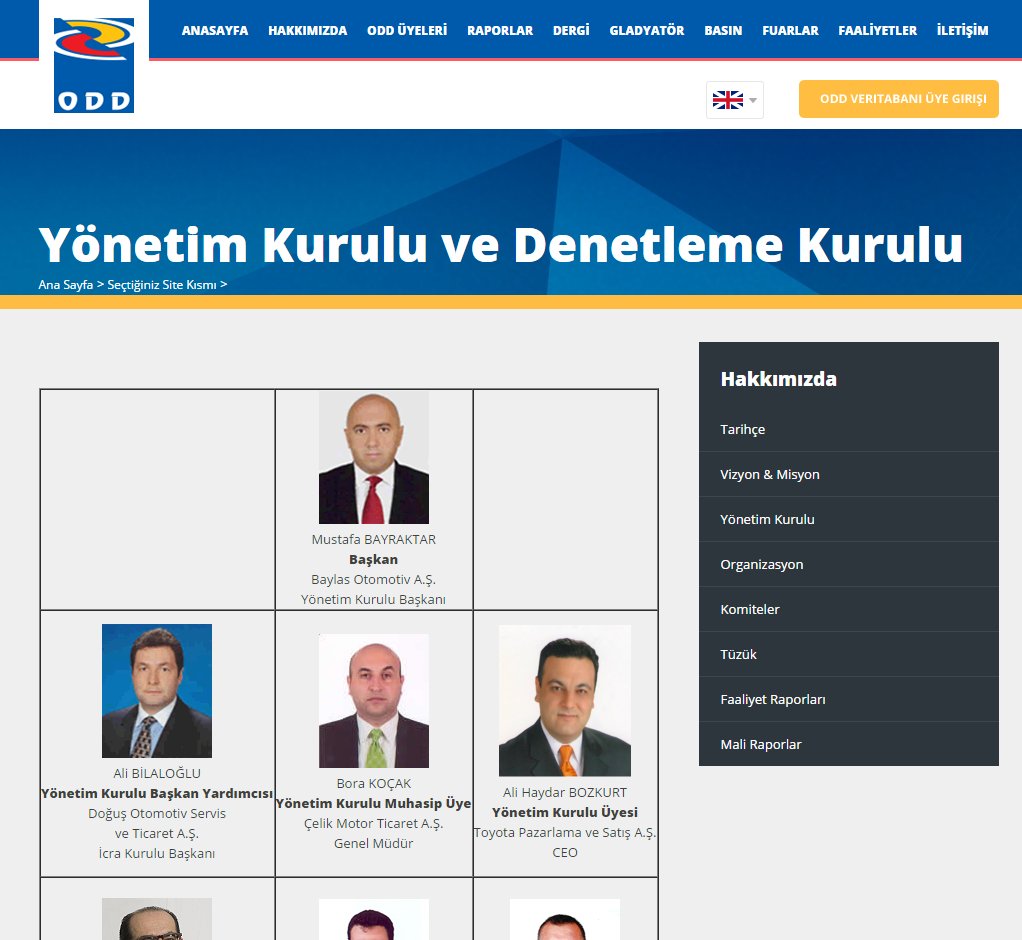Open the HAKKIMIZDA menu item
This screenshot has width=1022, height=940.
point(308,31)
